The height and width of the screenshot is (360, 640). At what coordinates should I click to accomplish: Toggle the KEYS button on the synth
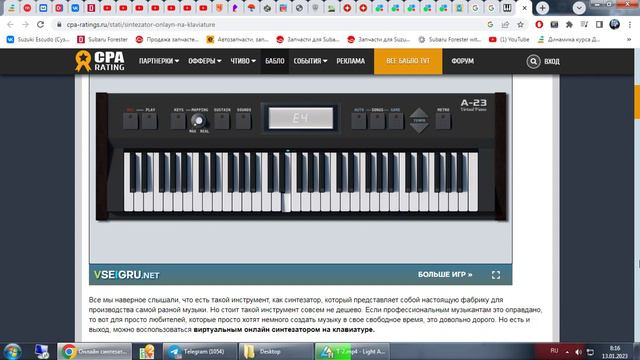click(x=178, y=121)
